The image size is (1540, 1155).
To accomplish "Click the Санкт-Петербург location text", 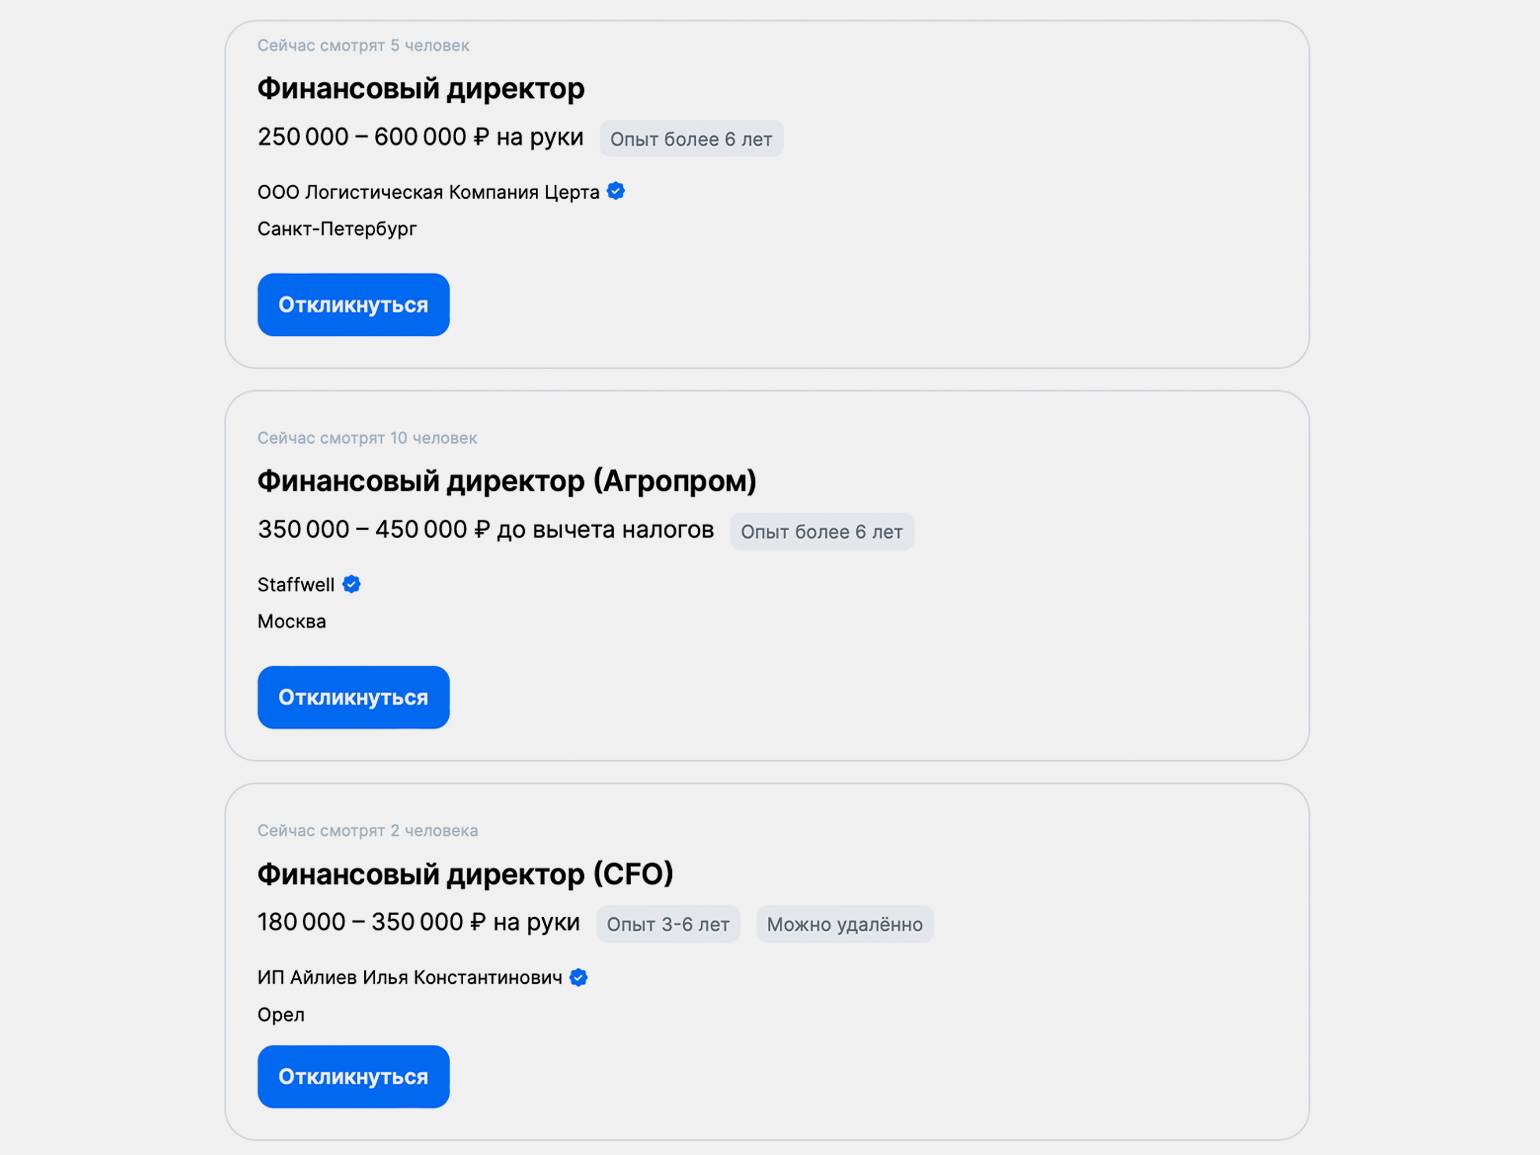I will 337,229.
